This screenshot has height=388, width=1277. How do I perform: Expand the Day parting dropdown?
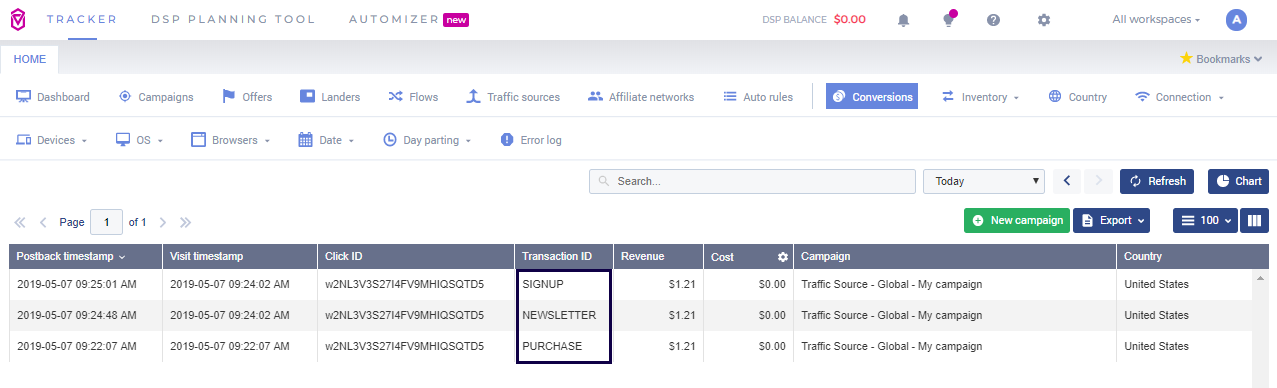428,140
